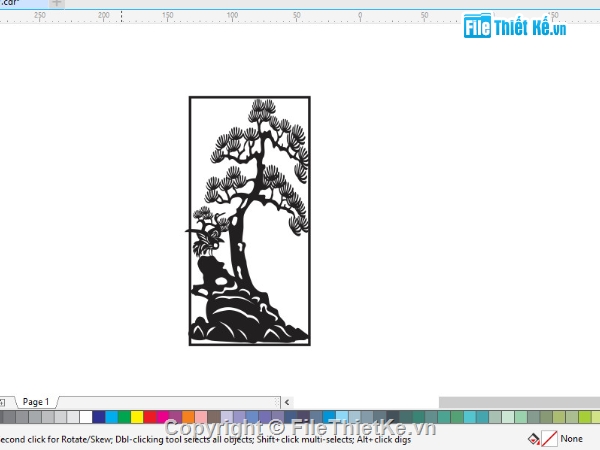Open a new document with the plus tab
The height and width of the screenshot is (450, 600).
[x=57, y=3]
